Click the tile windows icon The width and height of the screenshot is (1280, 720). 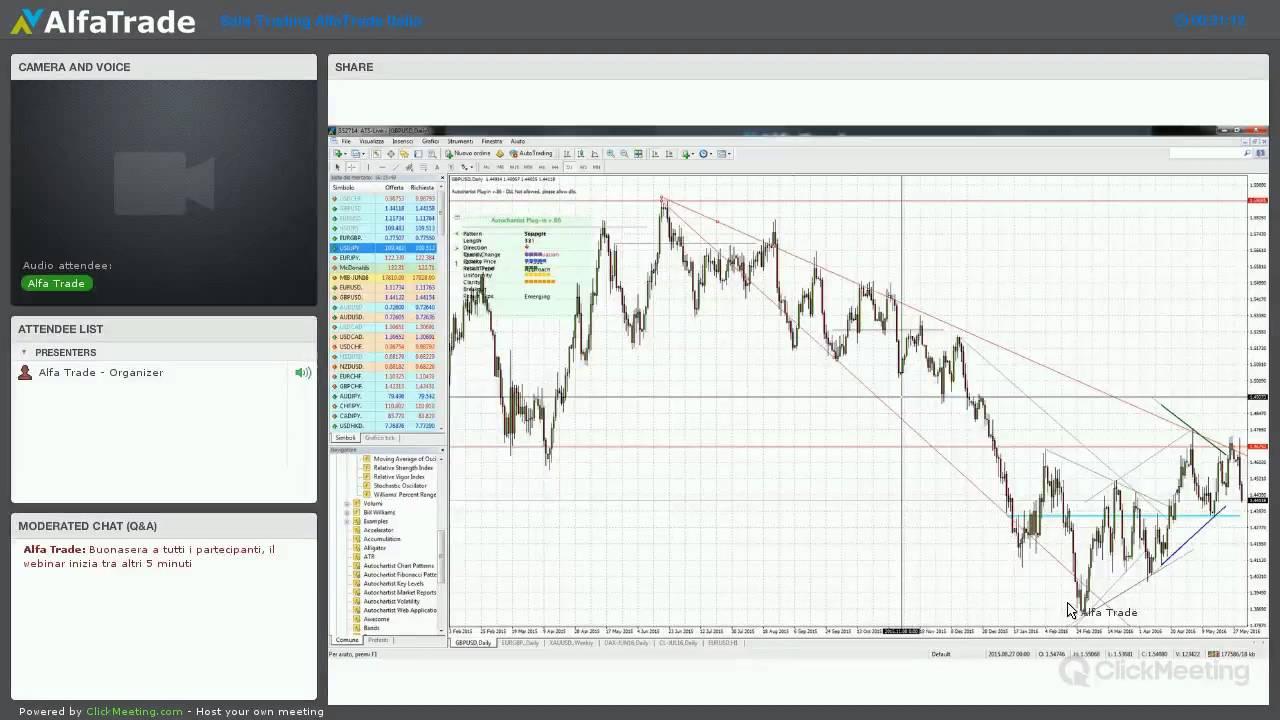(x=638, y=154)
